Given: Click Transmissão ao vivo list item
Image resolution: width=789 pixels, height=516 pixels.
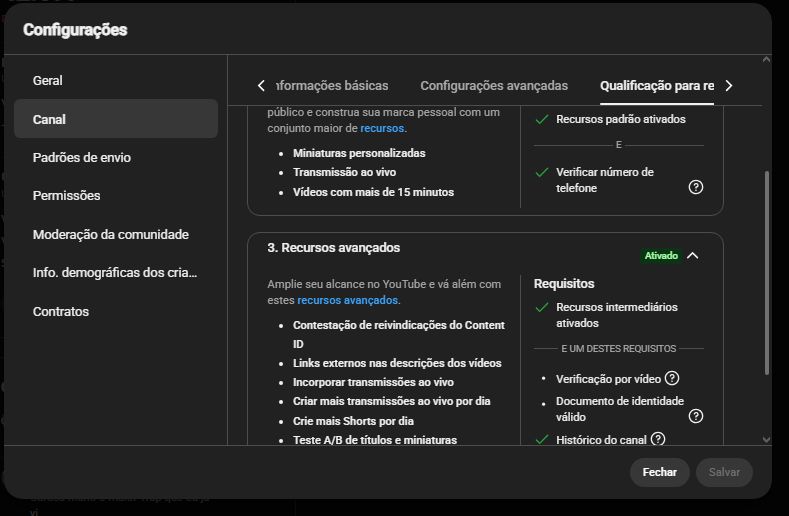Looking at the screenshot, I should (345, 172).
